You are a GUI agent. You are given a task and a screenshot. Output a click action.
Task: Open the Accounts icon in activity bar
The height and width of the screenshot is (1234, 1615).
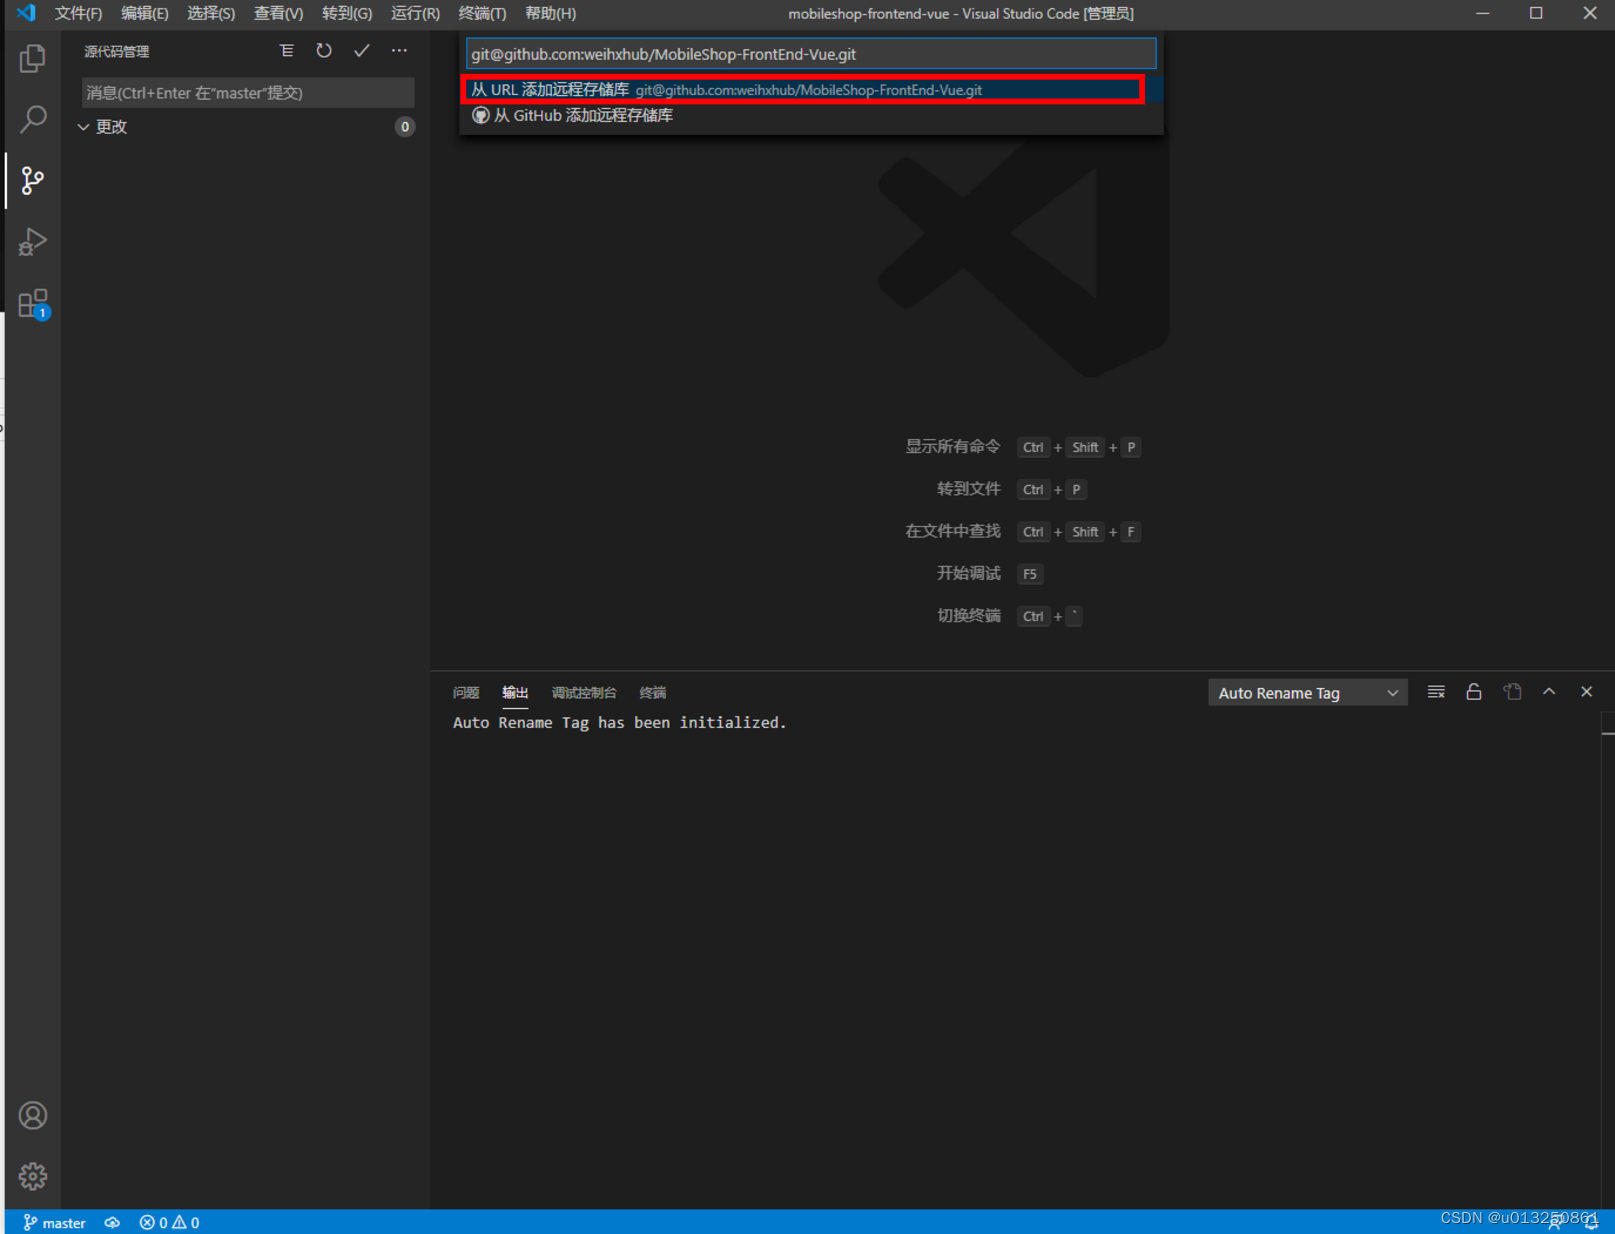[x=32, y=1115]
